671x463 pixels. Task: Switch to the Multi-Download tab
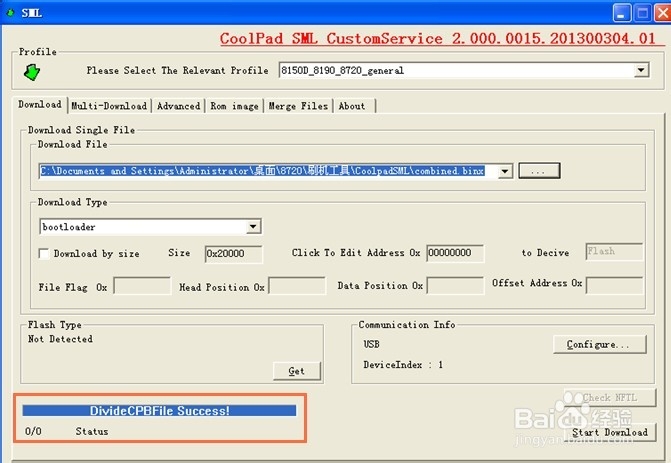pyautogui.click(x=109, y=106)
